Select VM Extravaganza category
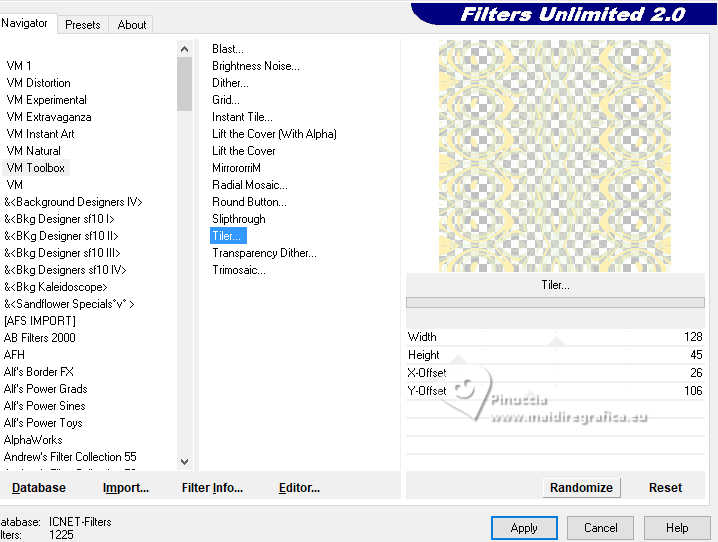Screen dimensions: 718x542 click(x=49, y=117)
